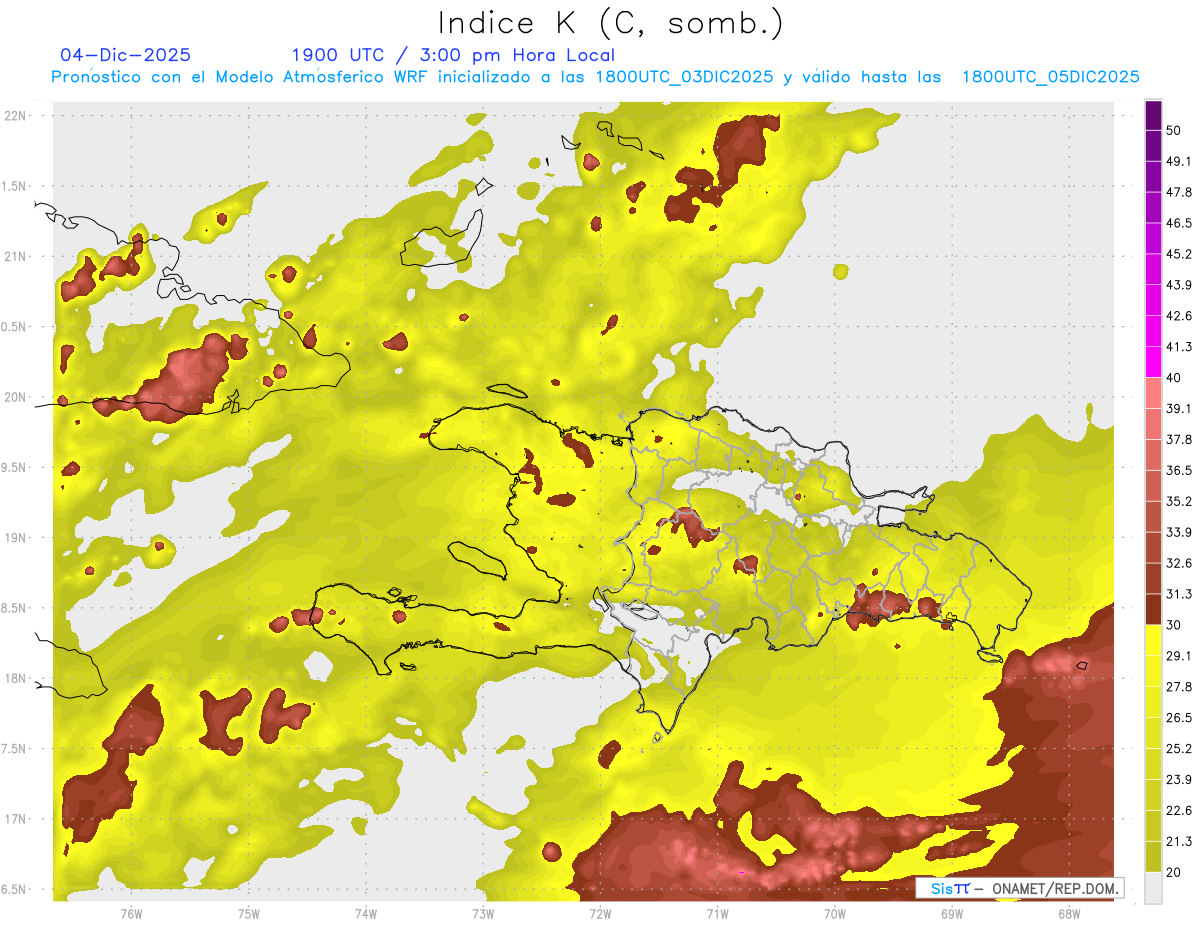
Task: Click the colorbar value '32.6'
Action: coord(1179,563)
